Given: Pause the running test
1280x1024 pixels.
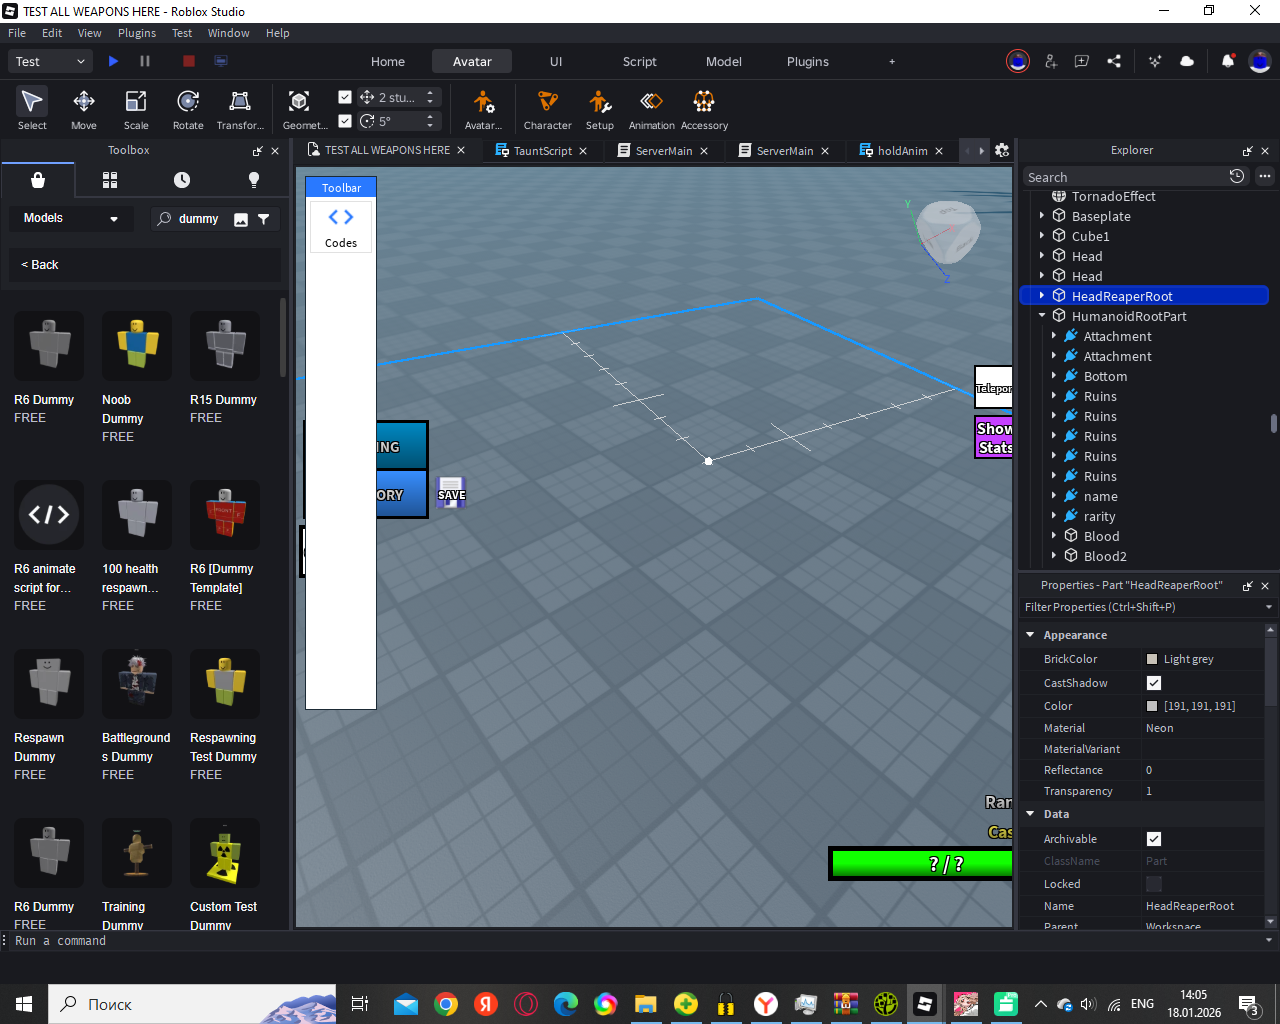Looking at the screenshot, I should 145,61.
